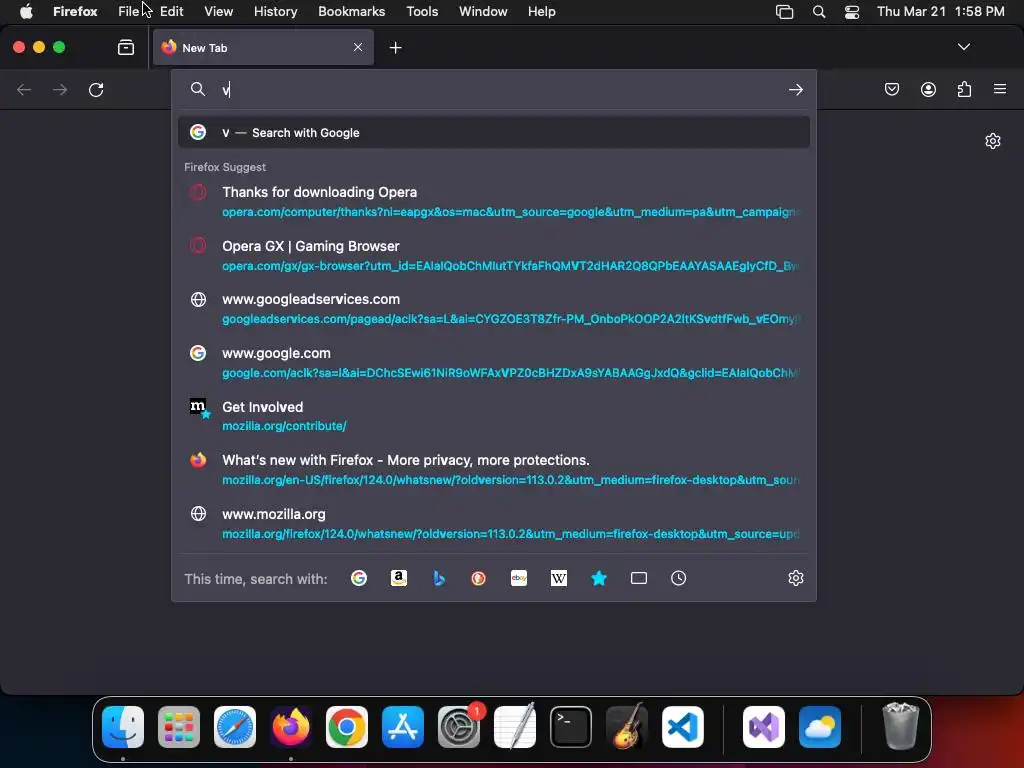Search this time with DuckDuckGo icon
The width and height of the screenshot is (1024, 768).
point(479,578)
